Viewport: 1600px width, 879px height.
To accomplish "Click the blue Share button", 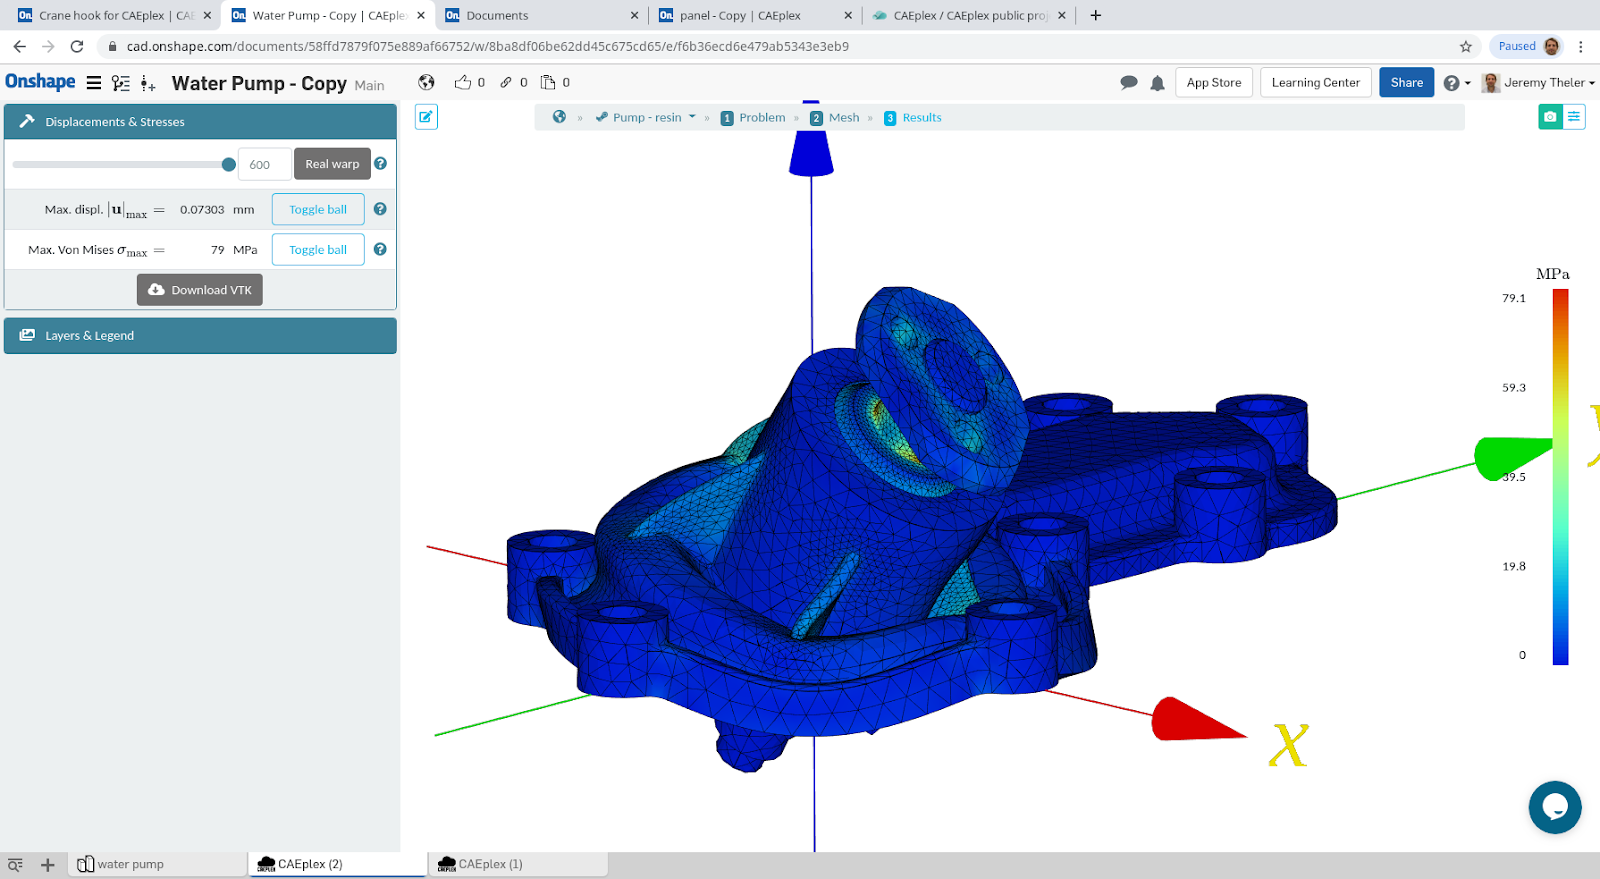I will point(1406,83).
